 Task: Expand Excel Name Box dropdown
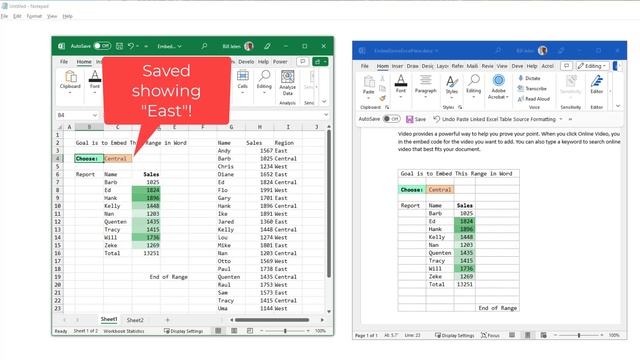[x=95, y=115]
